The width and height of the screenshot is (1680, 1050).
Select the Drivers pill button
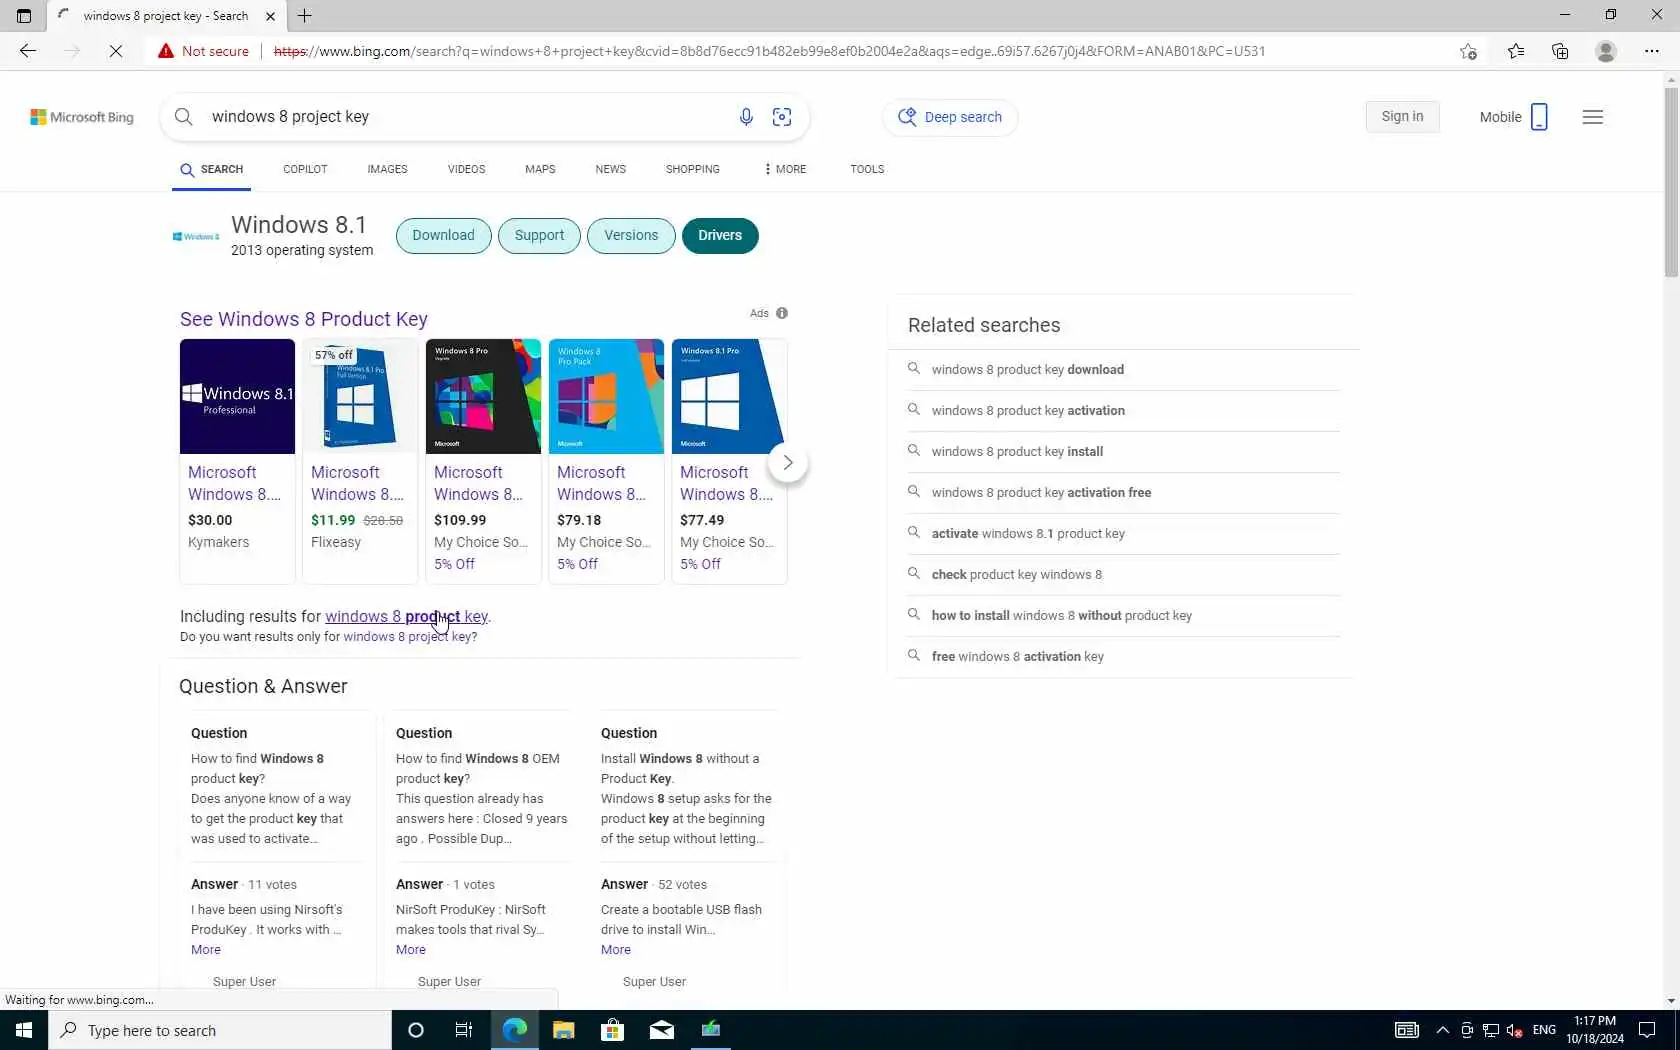(720, 236)
